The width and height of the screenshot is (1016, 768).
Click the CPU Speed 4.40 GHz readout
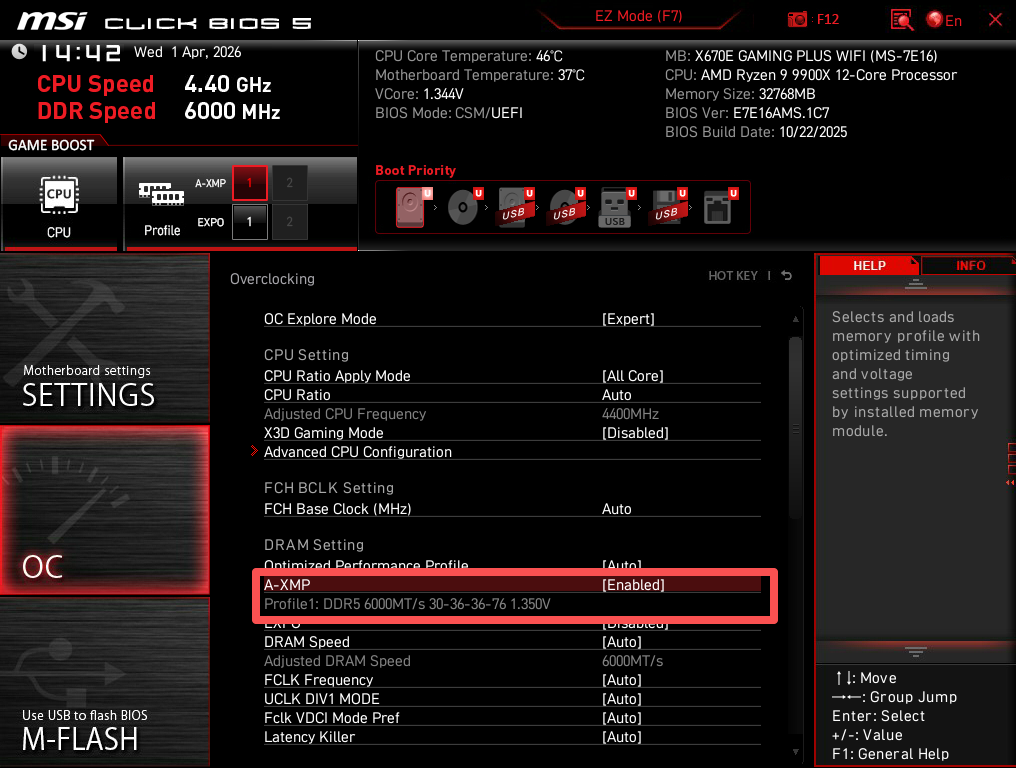(154, 84)
